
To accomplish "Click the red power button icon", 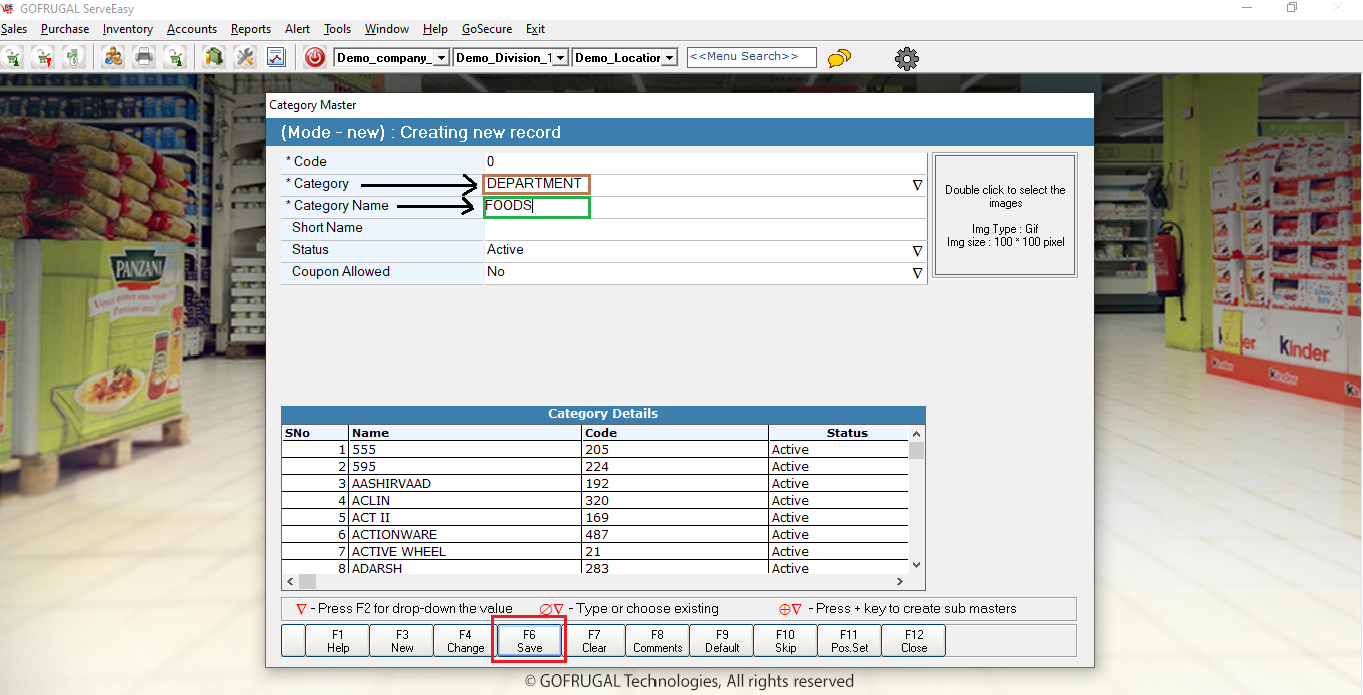I will [x=315, y=57].
